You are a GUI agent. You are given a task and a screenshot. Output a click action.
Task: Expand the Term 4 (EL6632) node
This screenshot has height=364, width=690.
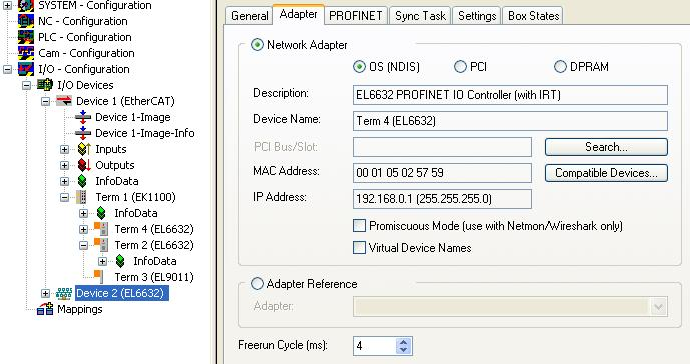tap(84, 229)
